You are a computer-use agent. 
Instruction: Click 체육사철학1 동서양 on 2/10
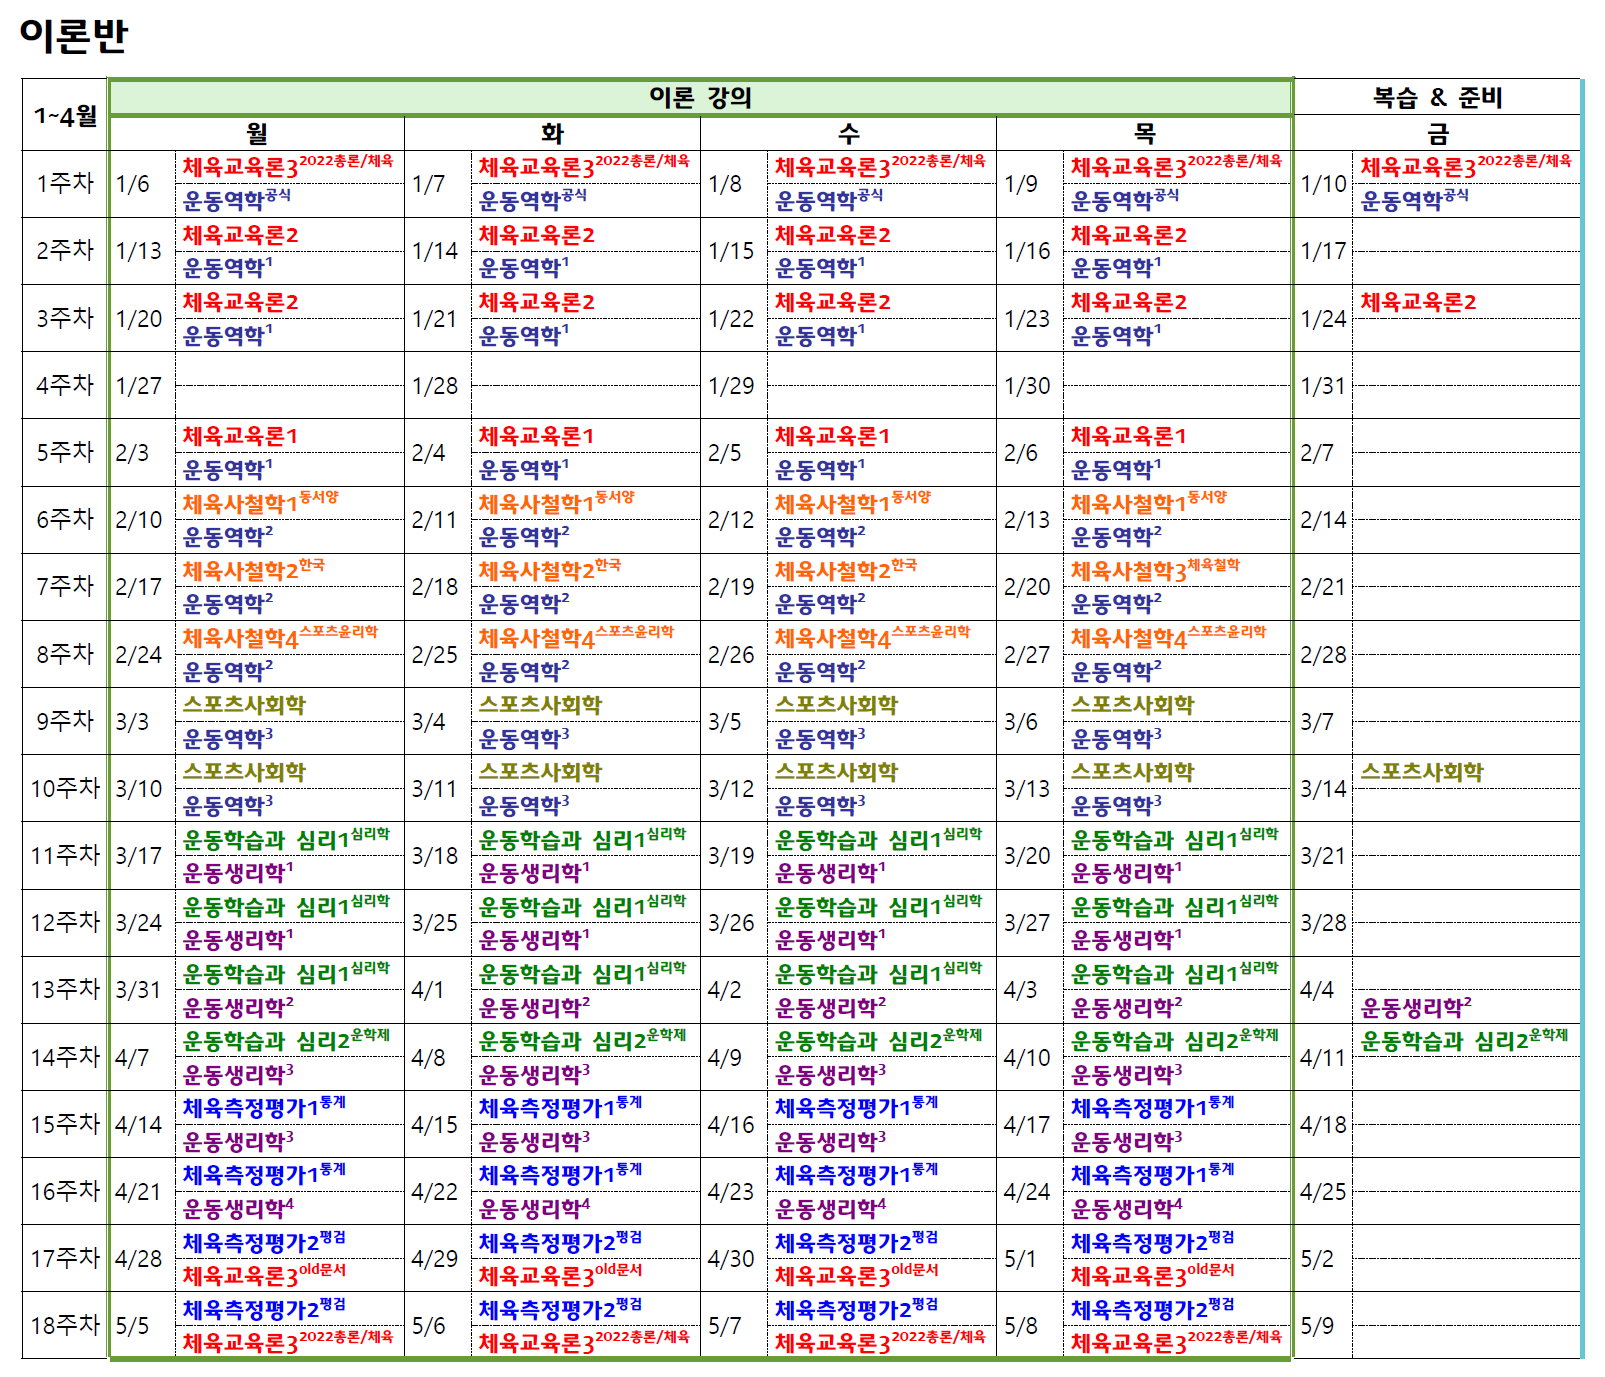[x=260, y=503]
